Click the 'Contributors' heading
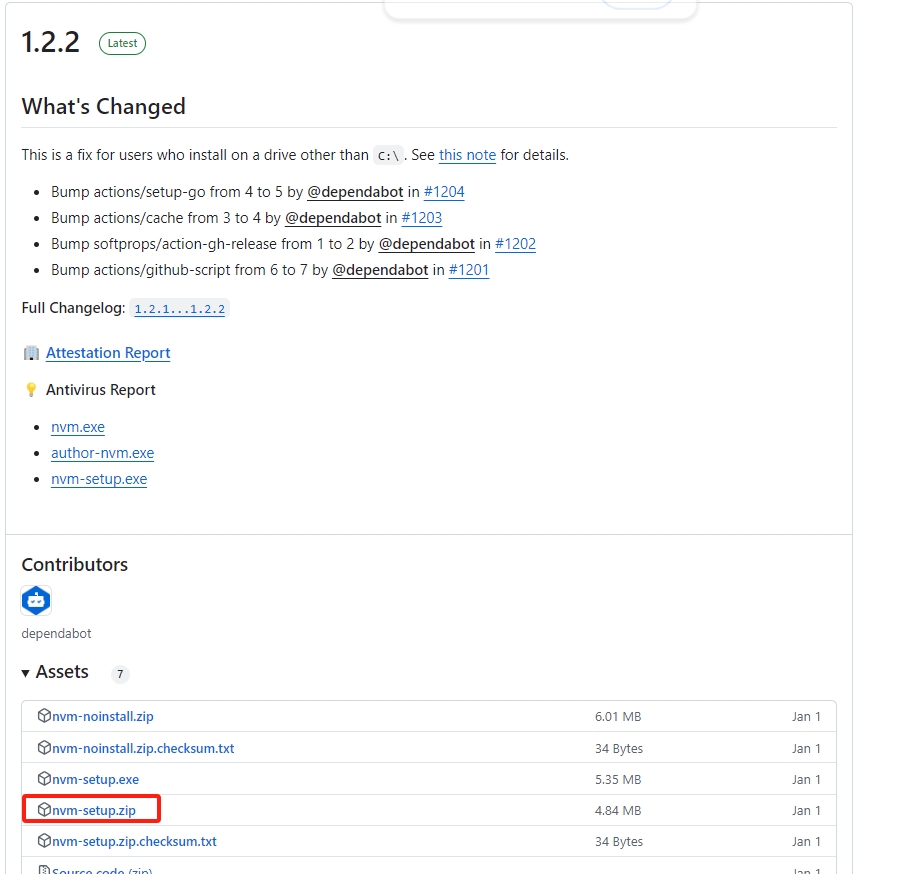908x874 pixels. point(75,565)
